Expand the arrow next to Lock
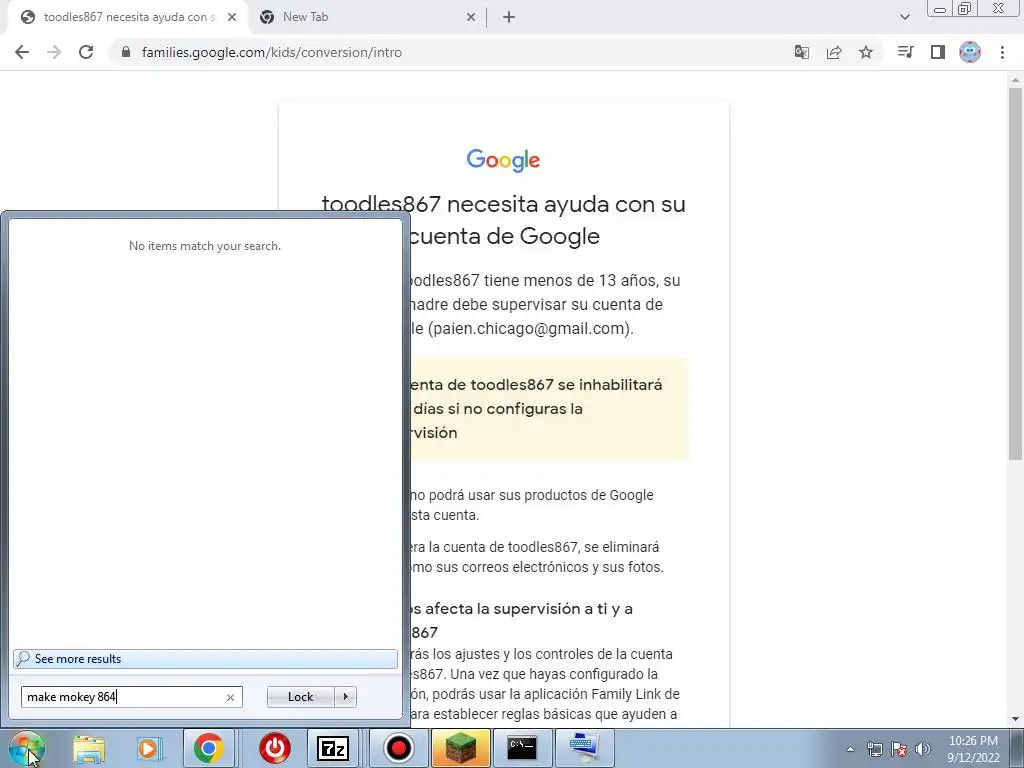This screenshot has height=768, width=1024. 345,697
